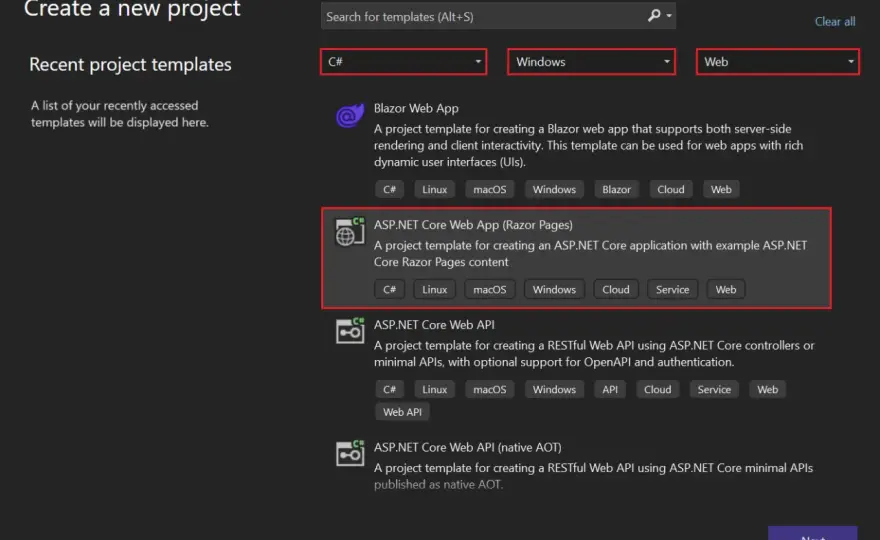
Task: Click the C# tag under Razor Pages template
Action: 389,289
